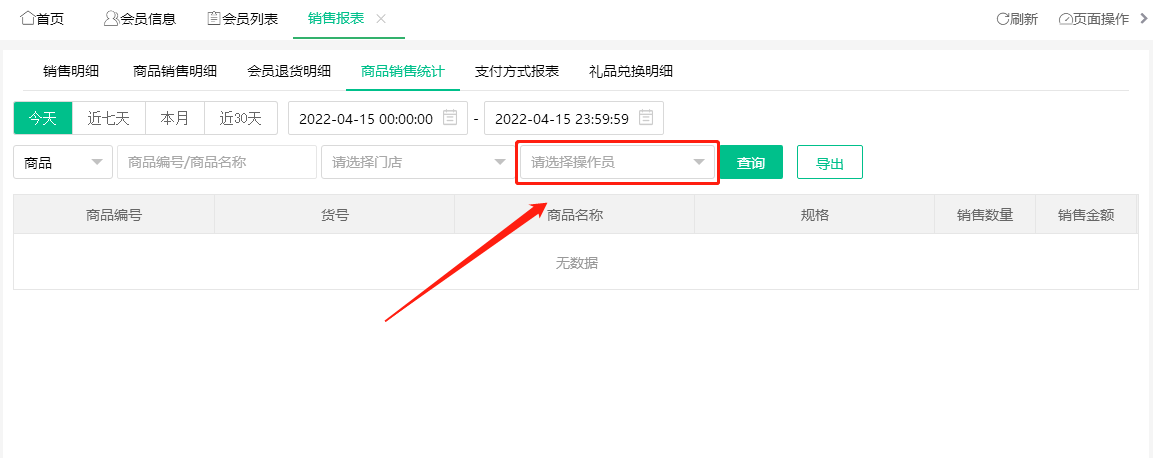
Task: Click the member list clipboard icon
Action: point(213,19)
